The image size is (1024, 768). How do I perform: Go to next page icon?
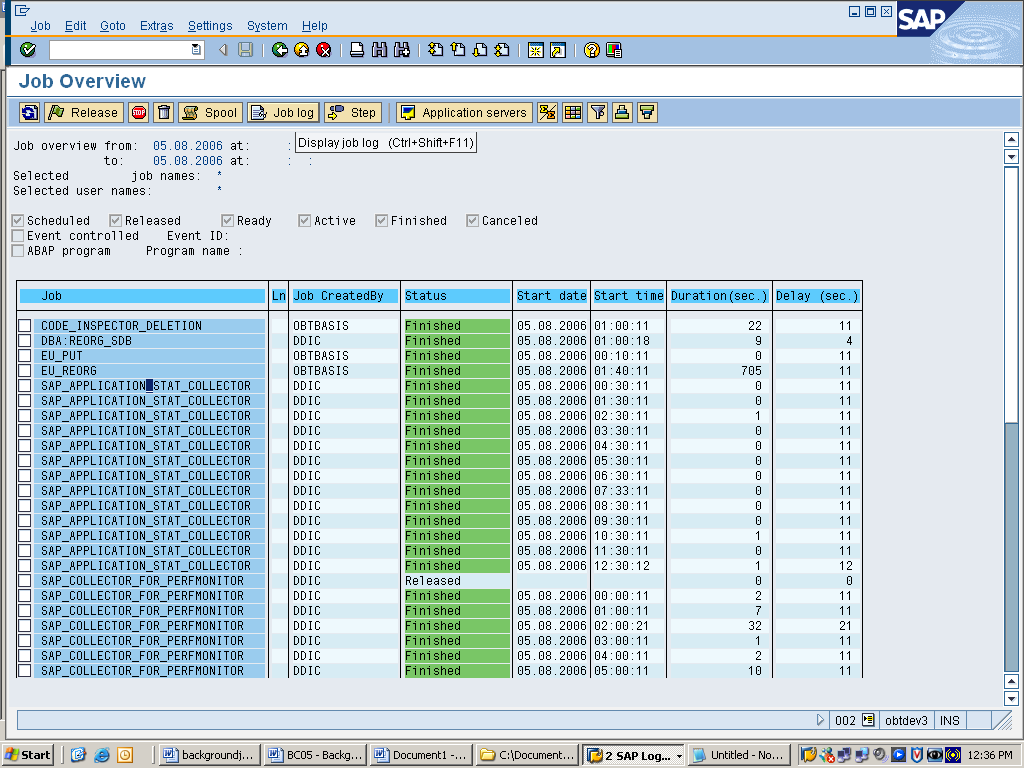[x=480, y=50]
